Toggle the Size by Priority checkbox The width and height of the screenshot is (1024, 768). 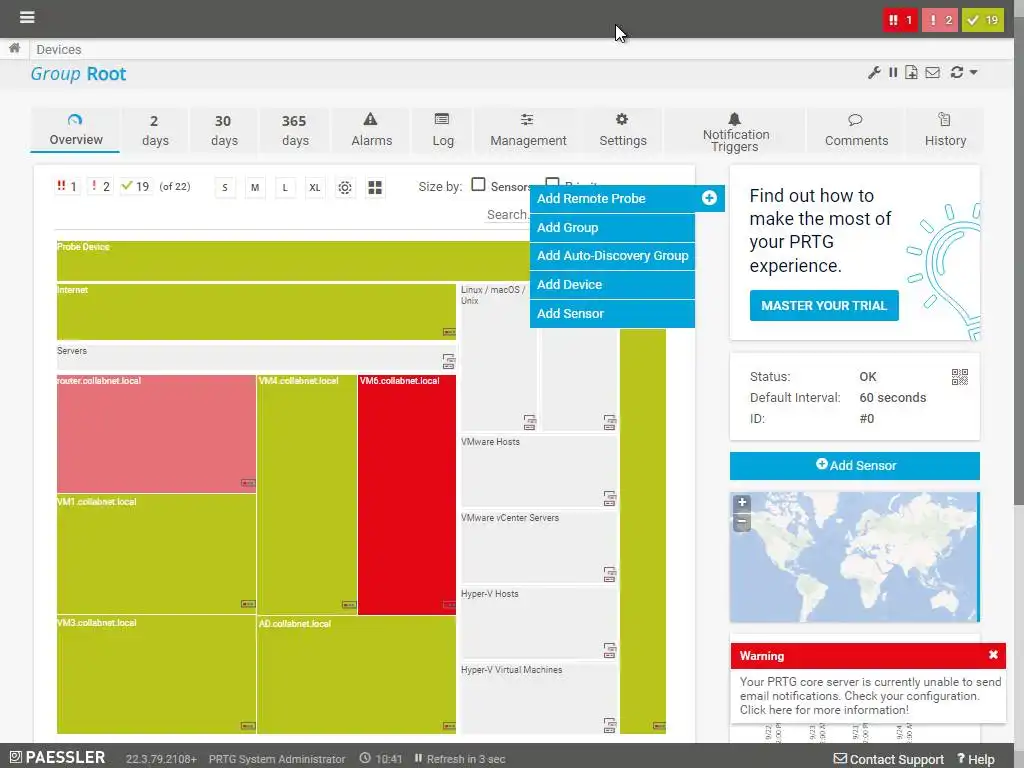pyautogui.click(x=552, y=182)
